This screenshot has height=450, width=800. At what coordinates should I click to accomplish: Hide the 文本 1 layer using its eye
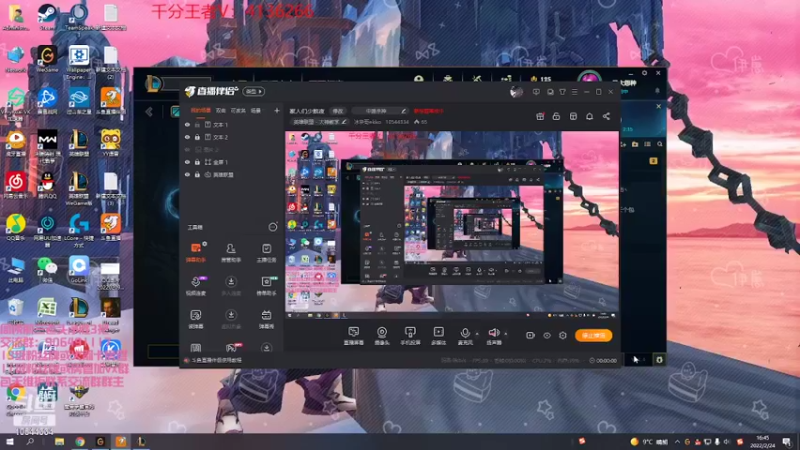[187, 124]
